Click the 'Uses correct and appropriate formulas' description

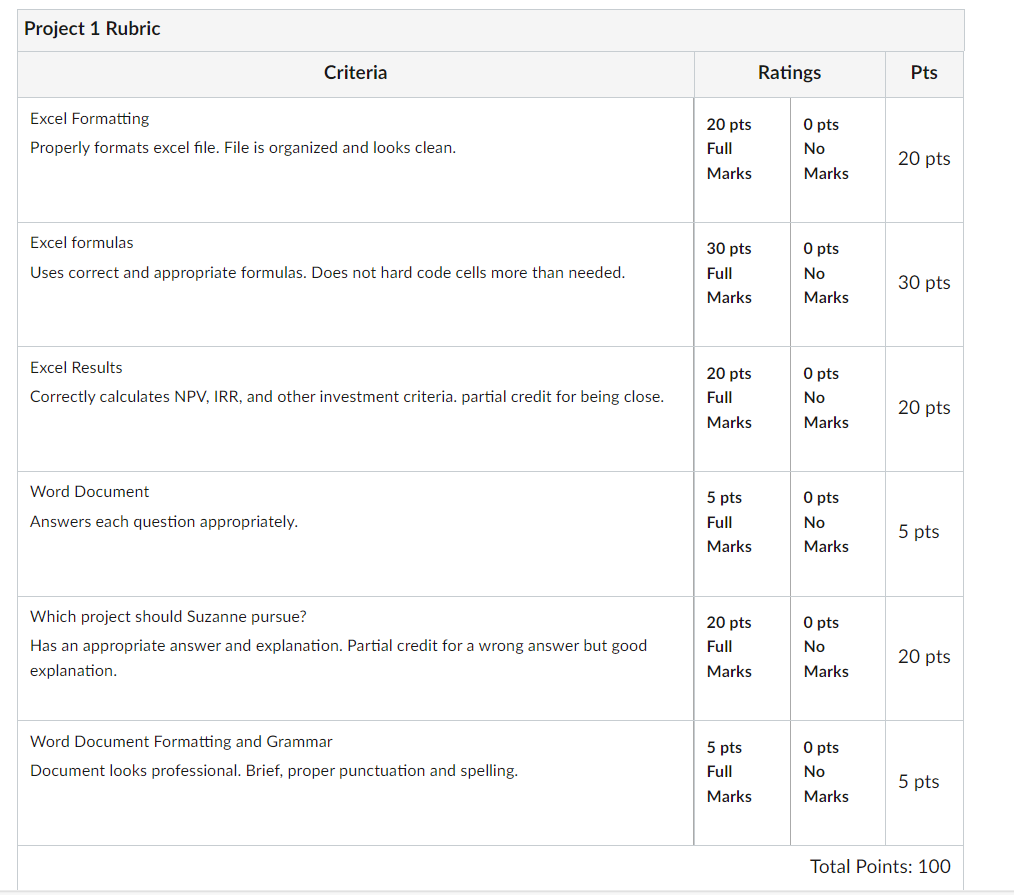pos(327,273)
